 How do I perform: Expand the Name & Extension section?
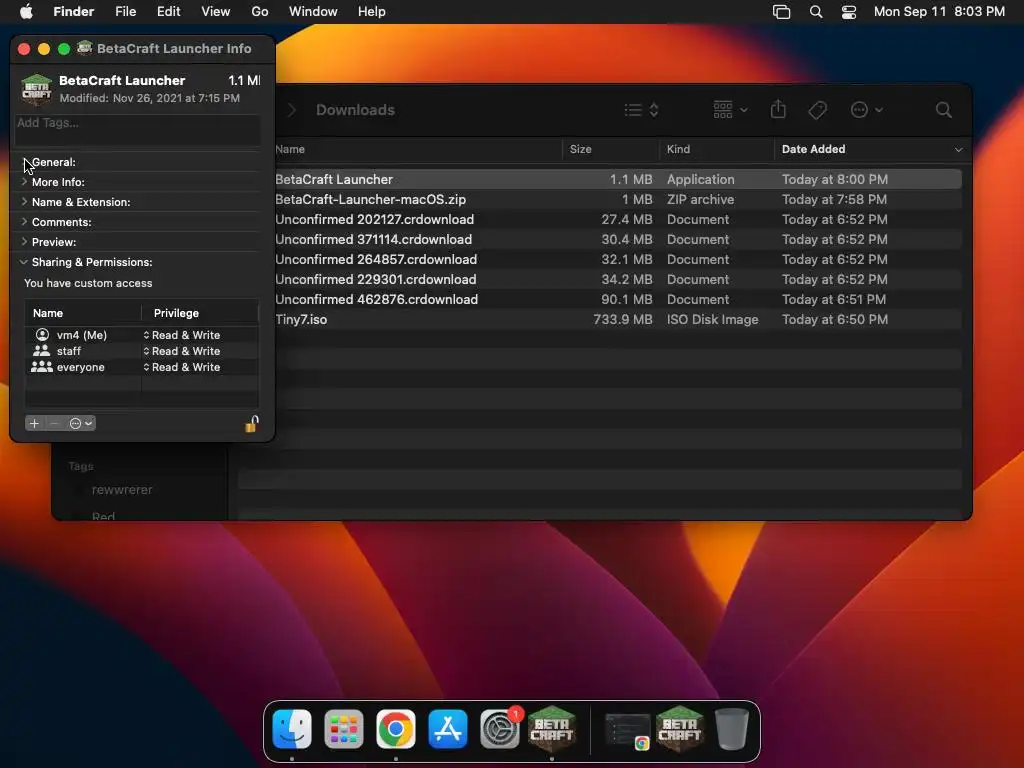pyautogui.click(x=24, y=202)
